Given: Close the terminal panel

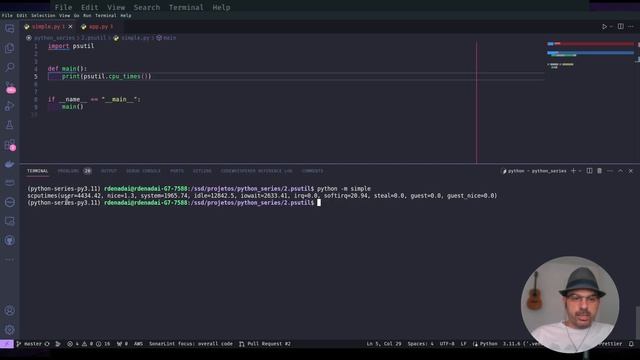Looking at the screenshot, I should [x=631, y=171].
